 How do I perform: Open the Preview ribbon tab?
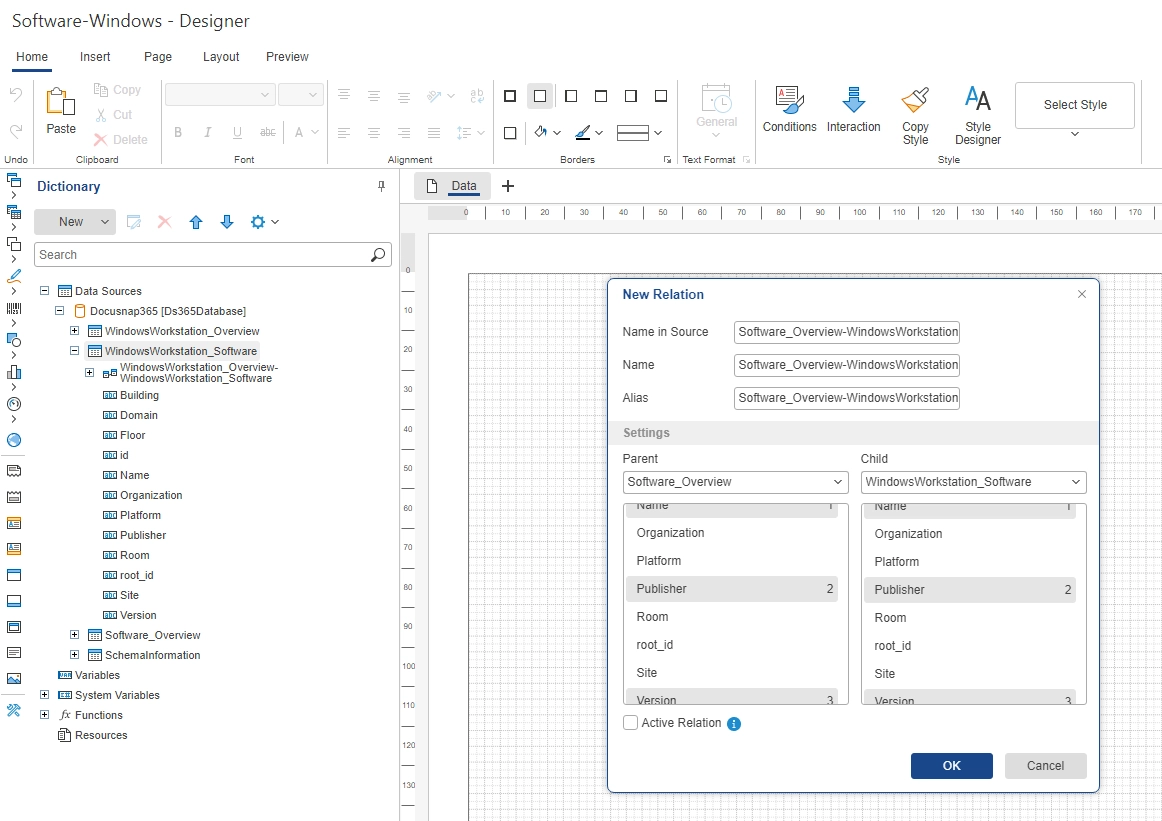click(287, 57)
